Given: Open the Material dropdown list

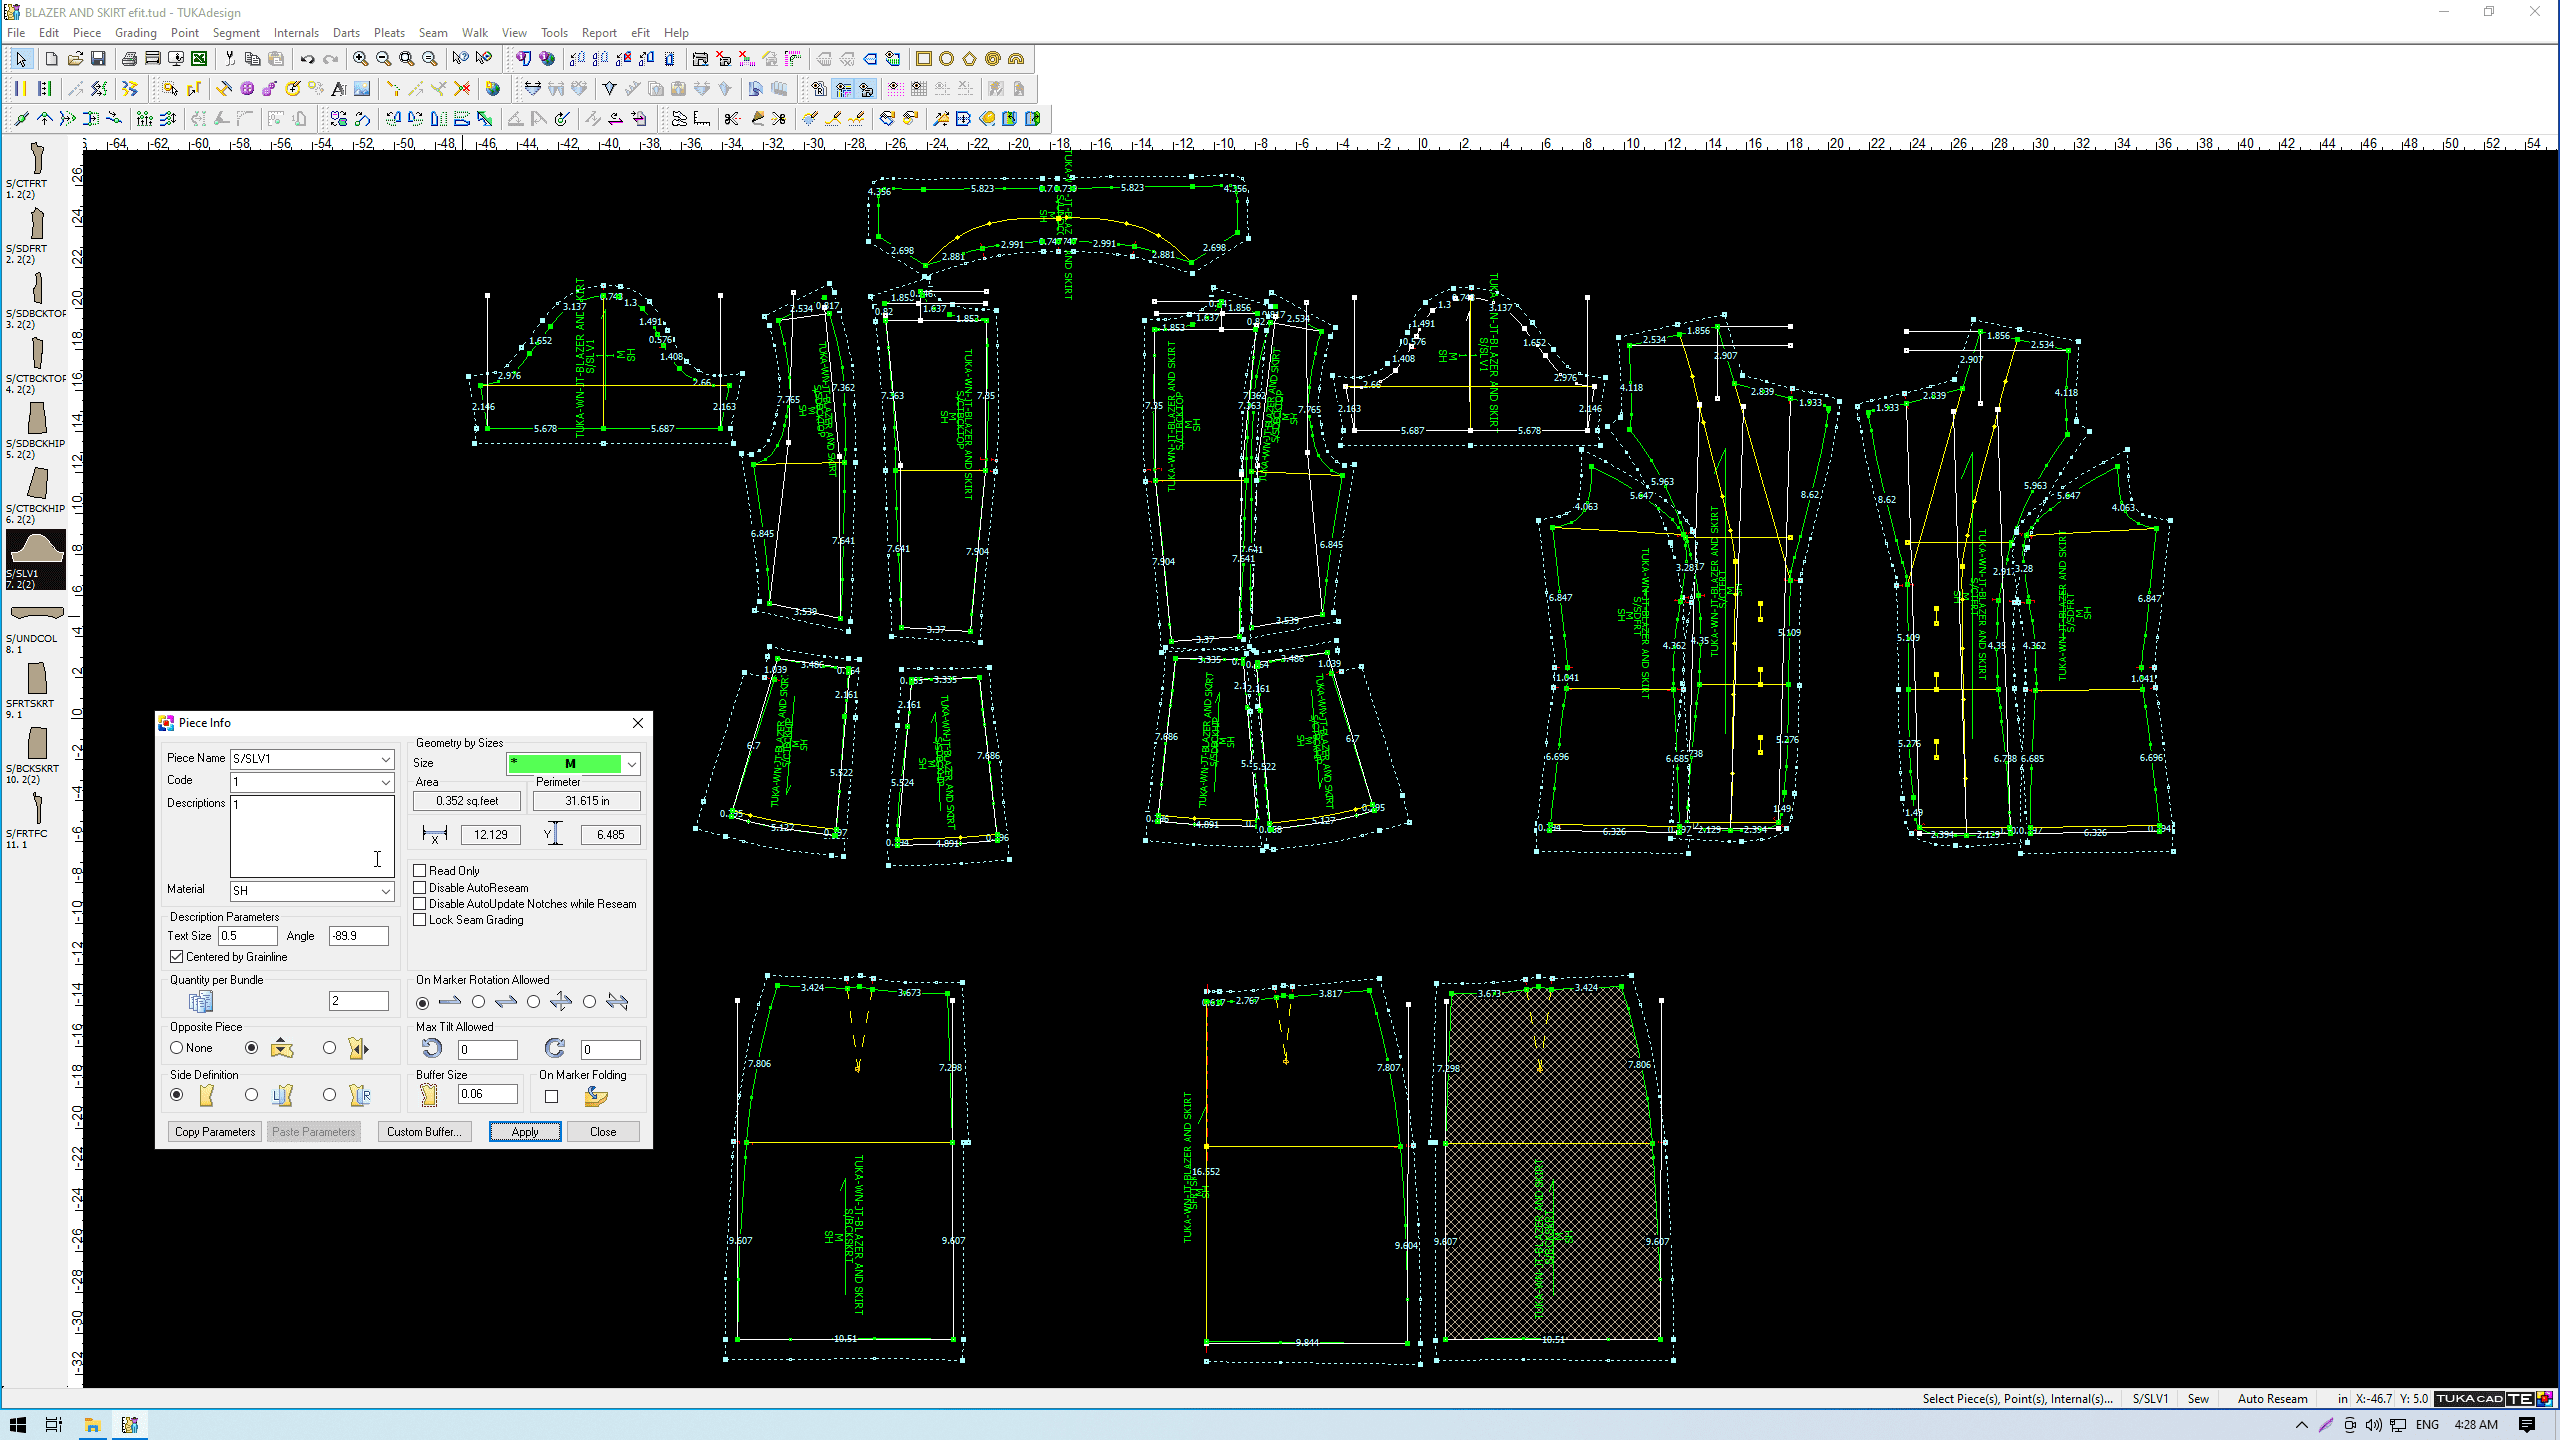Looking at the screenshot, I should [x=385, y=891].
